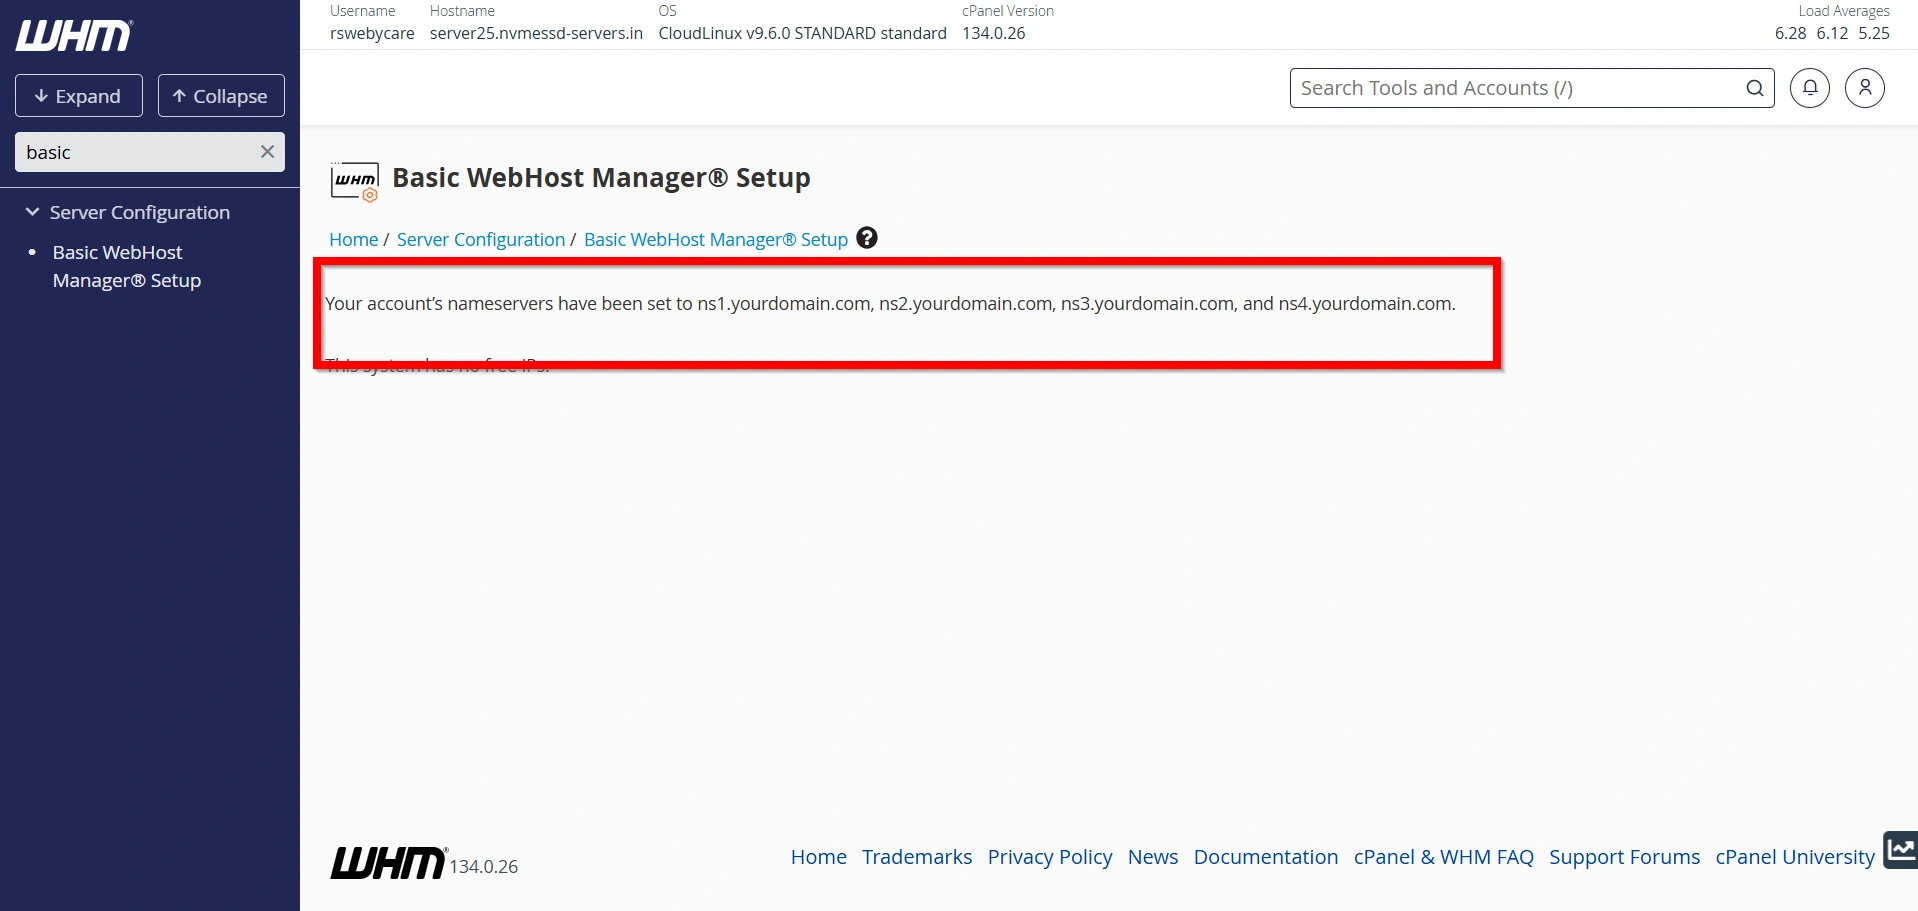Screen dimensions: 1918x911
Task: Go to Home breadcrumb link
Action: coord(354,239)
